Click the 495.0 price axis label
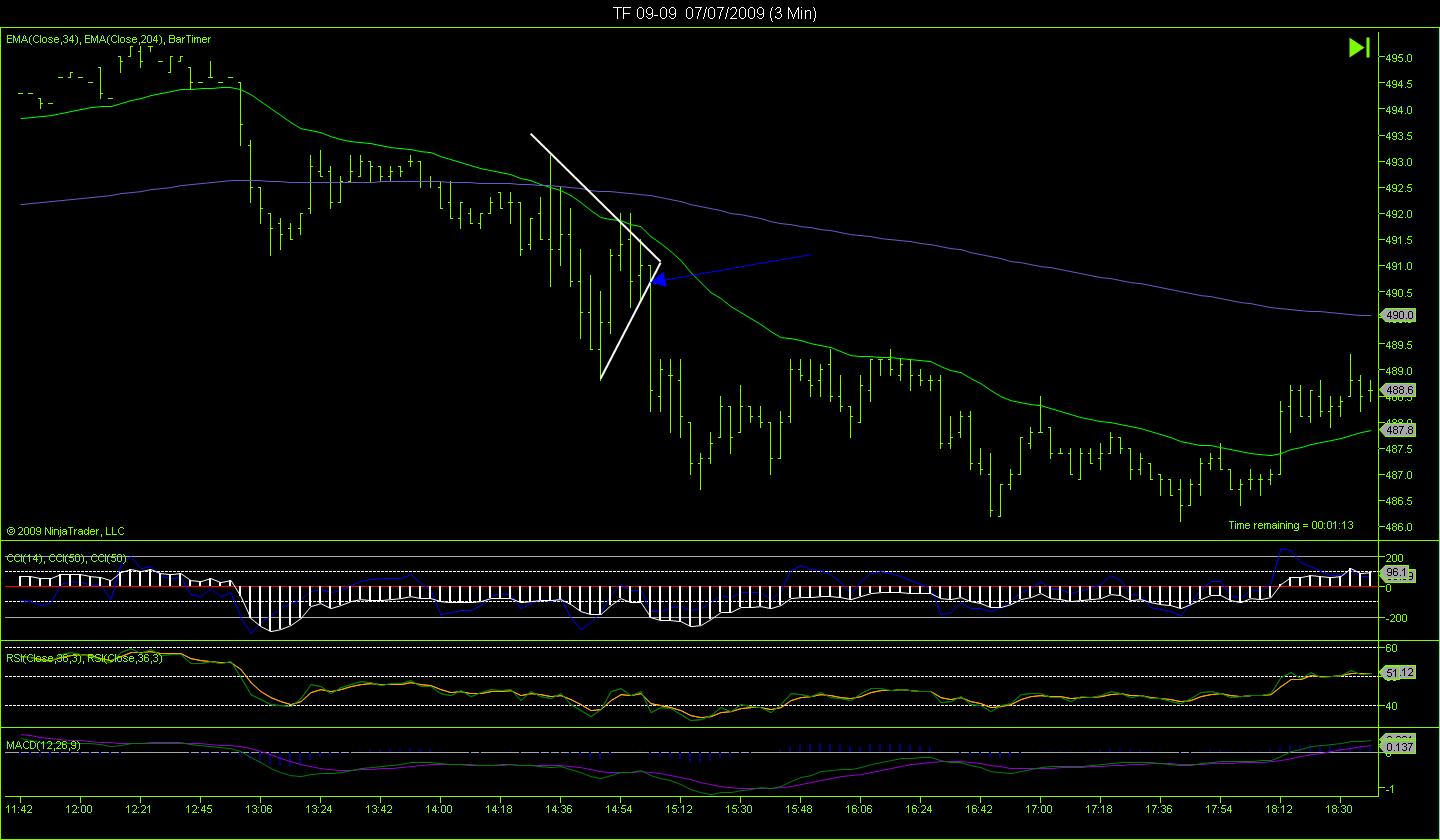 click(1399, 58)
